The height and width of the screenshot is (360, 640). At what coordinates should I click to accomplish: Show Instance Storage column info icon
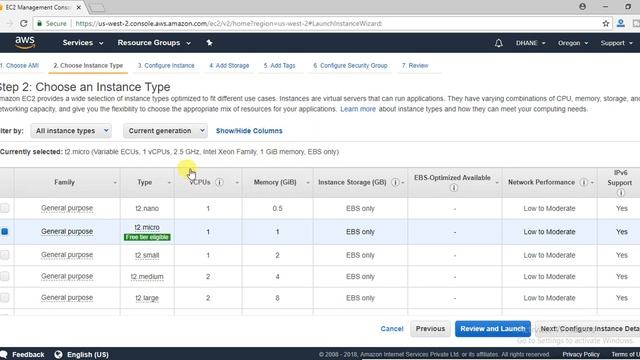tap(395, 182)
